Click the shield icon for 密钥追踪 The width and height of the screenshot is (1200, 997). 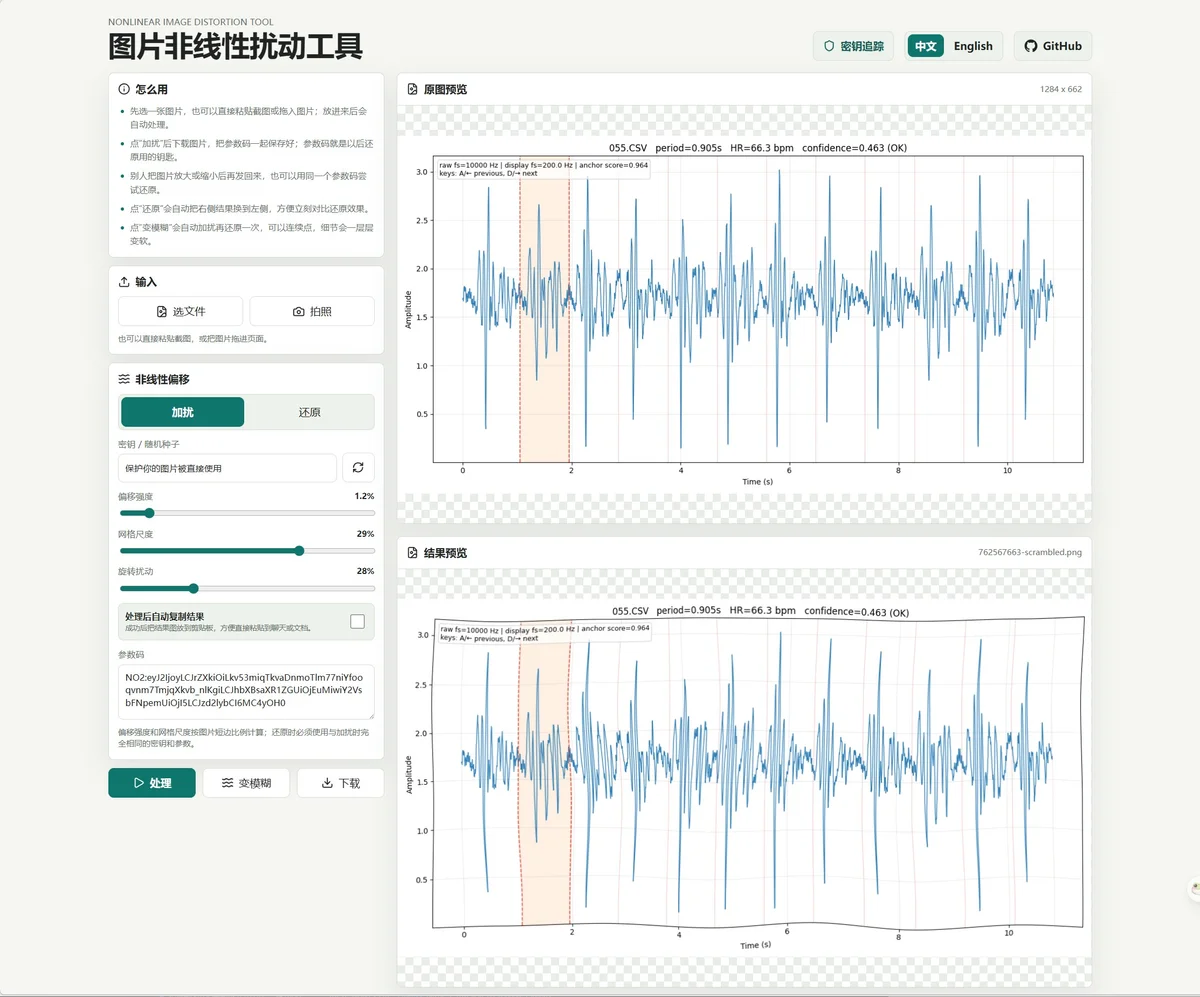click(828, 46)
